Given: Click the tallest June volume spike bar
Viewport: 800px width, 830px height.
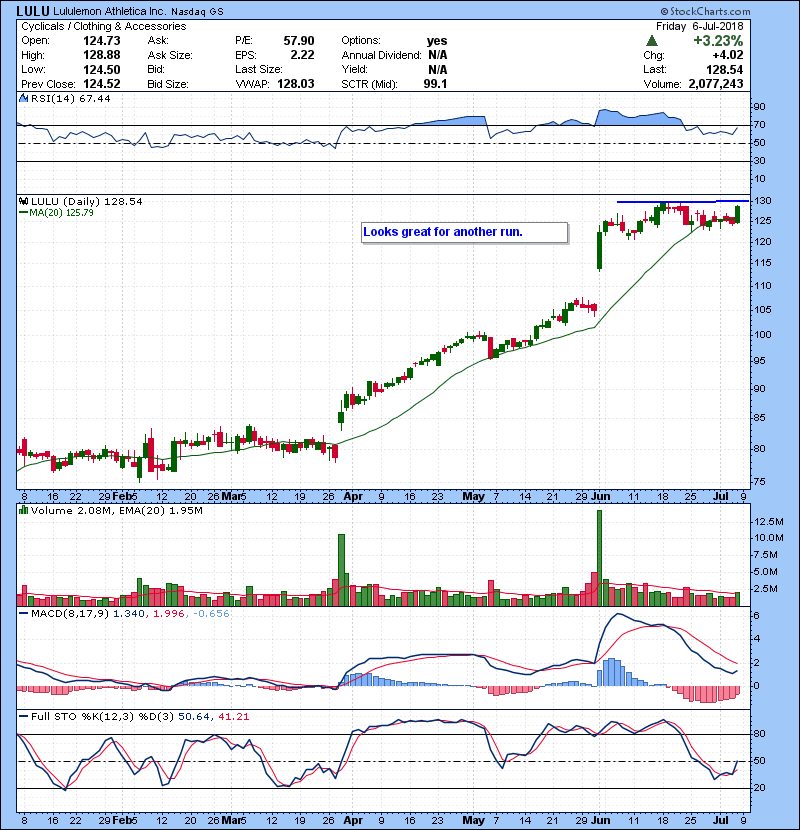Looking at the screenshot, I should [599, 558].
